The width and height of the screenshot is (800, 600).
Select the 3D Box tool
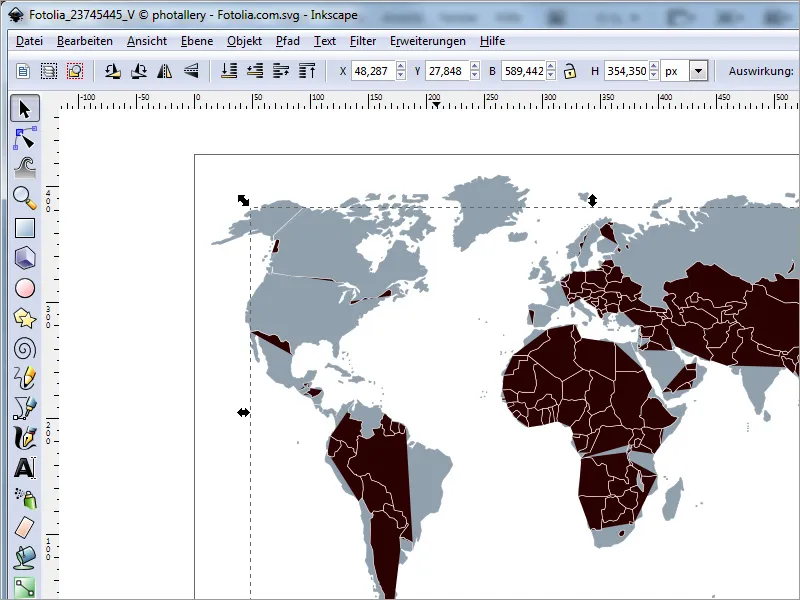pos(24,258)
